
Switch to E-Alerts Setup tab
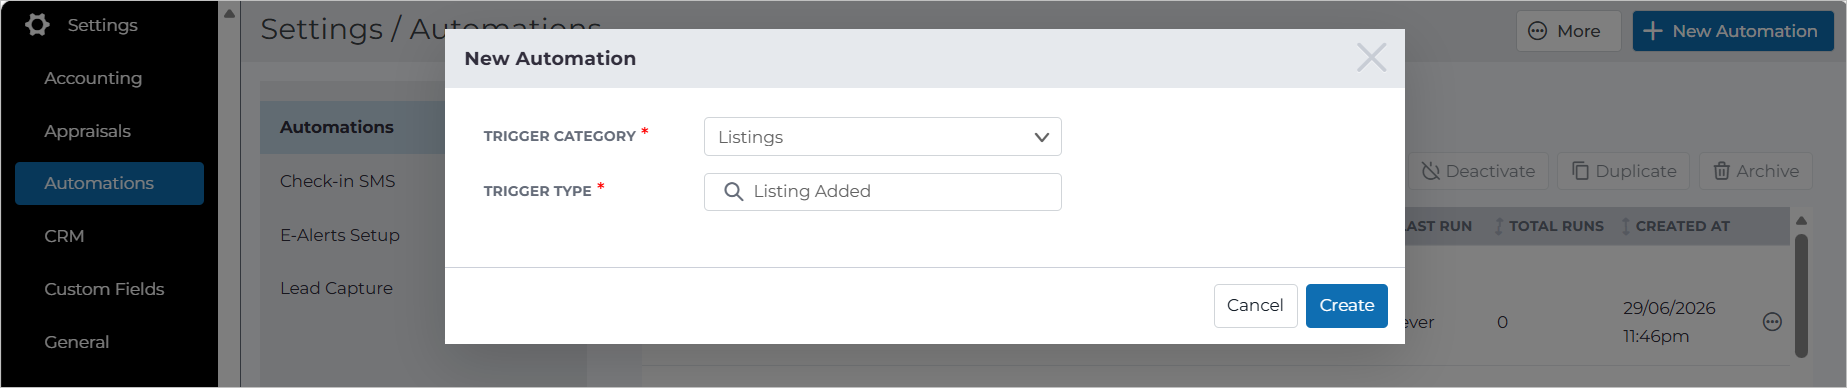coord(340,235)
